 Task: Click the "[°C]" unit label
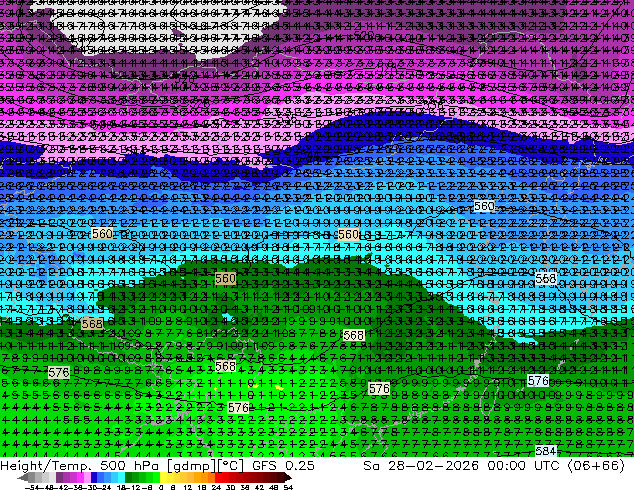click(230, 466)
